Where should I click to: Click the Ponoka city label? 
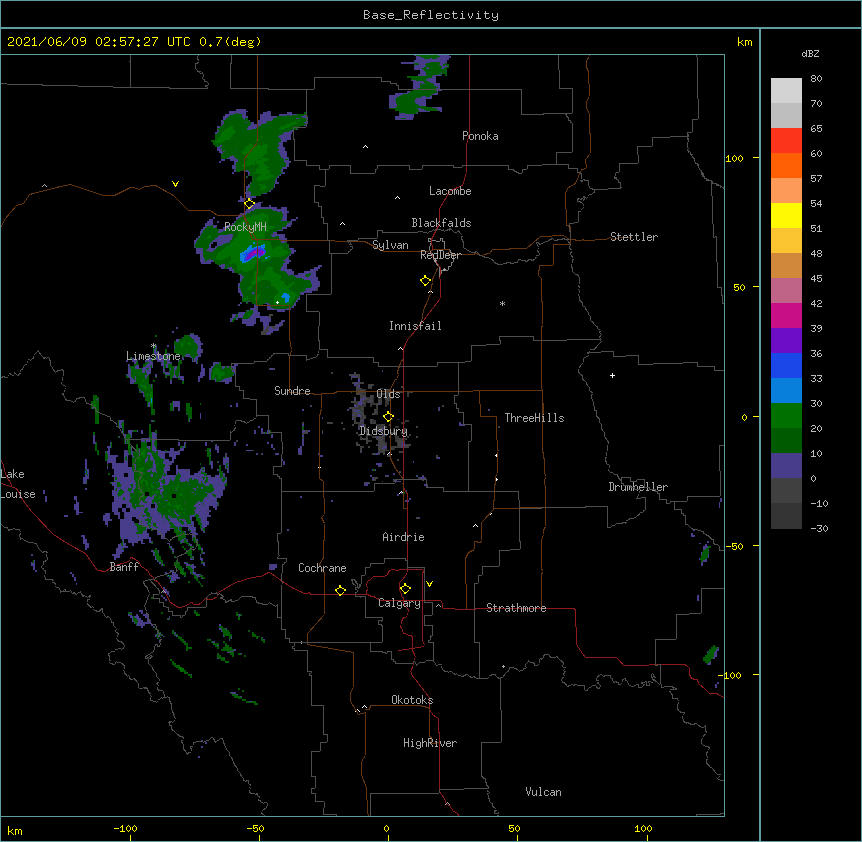480,136
